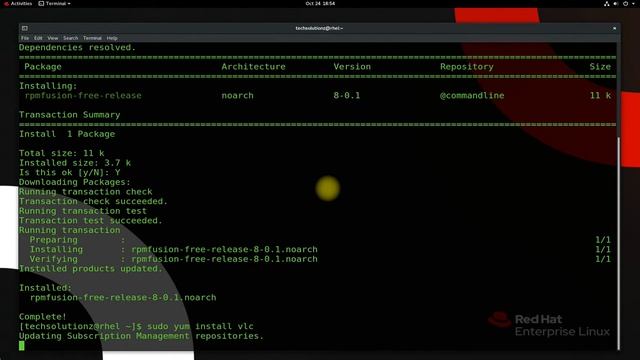Click the '11 k' size value in table
640x360 pixels.
600,96
